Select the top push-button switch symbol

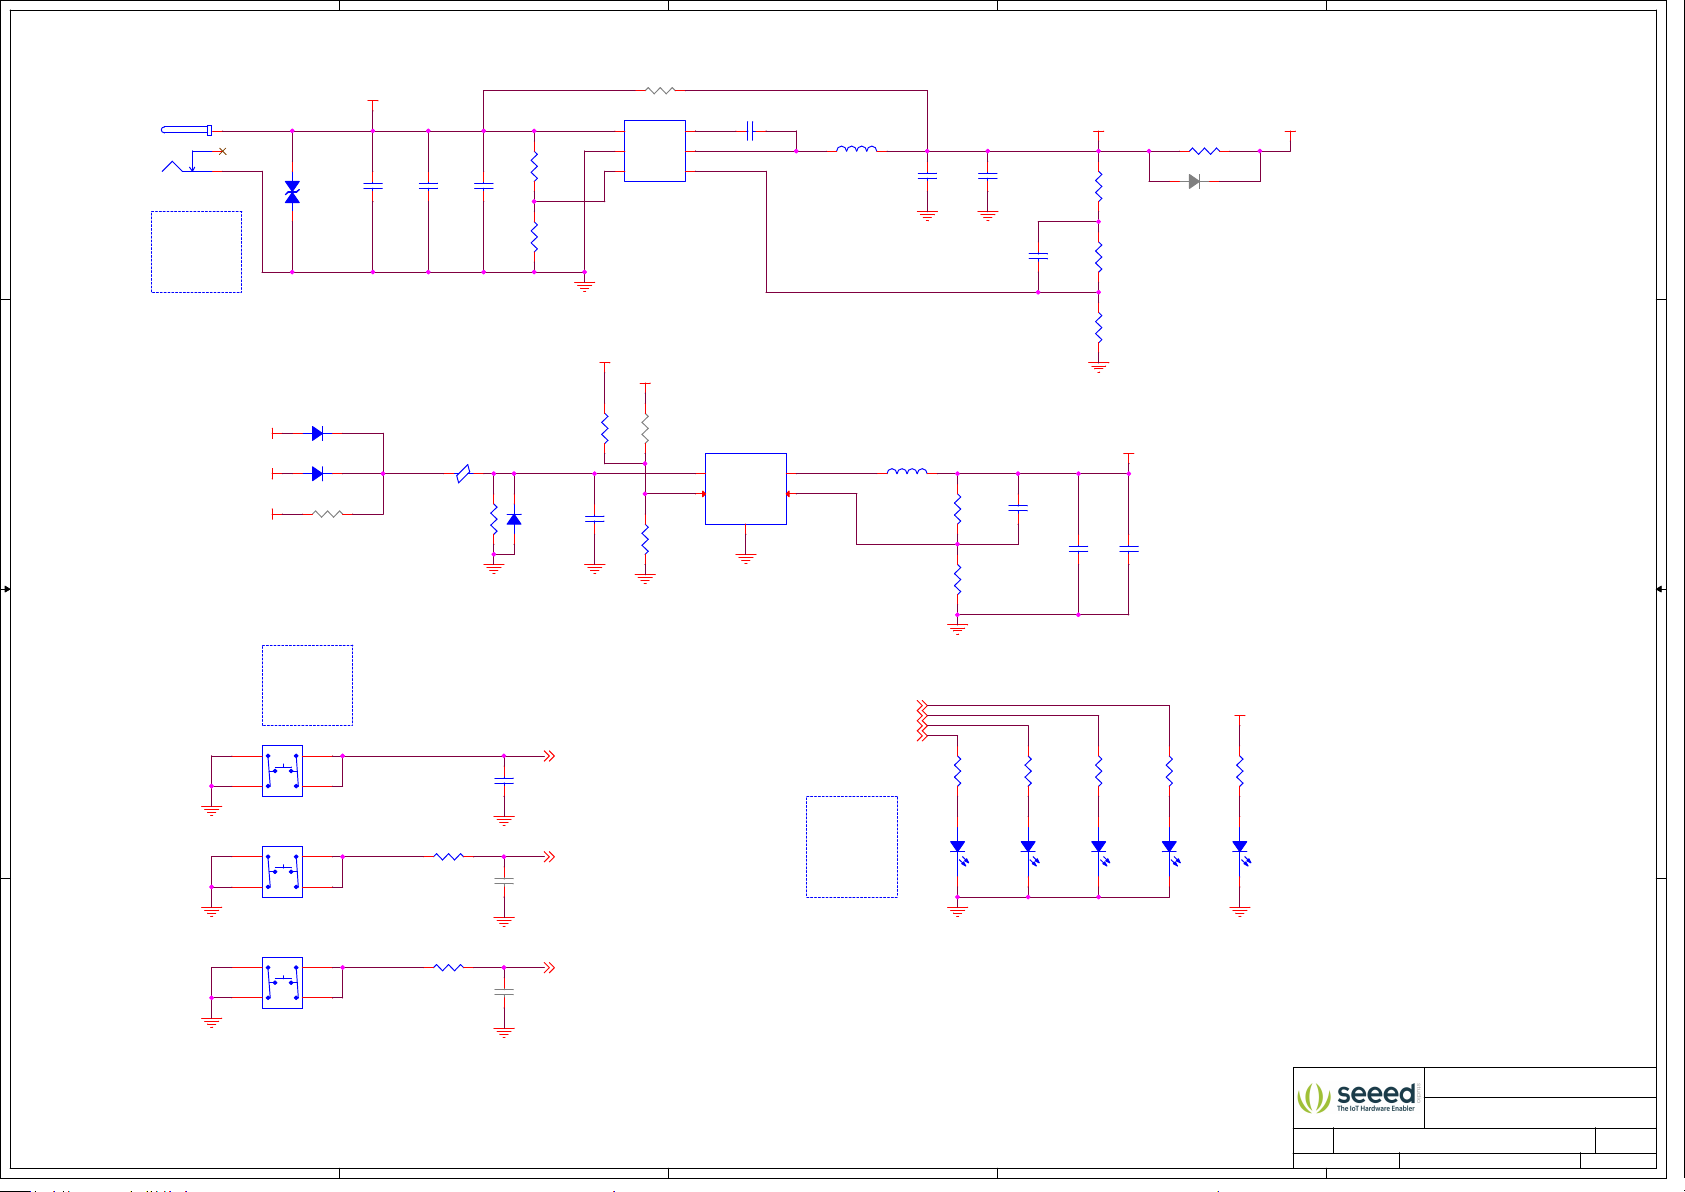click(282, 771)
